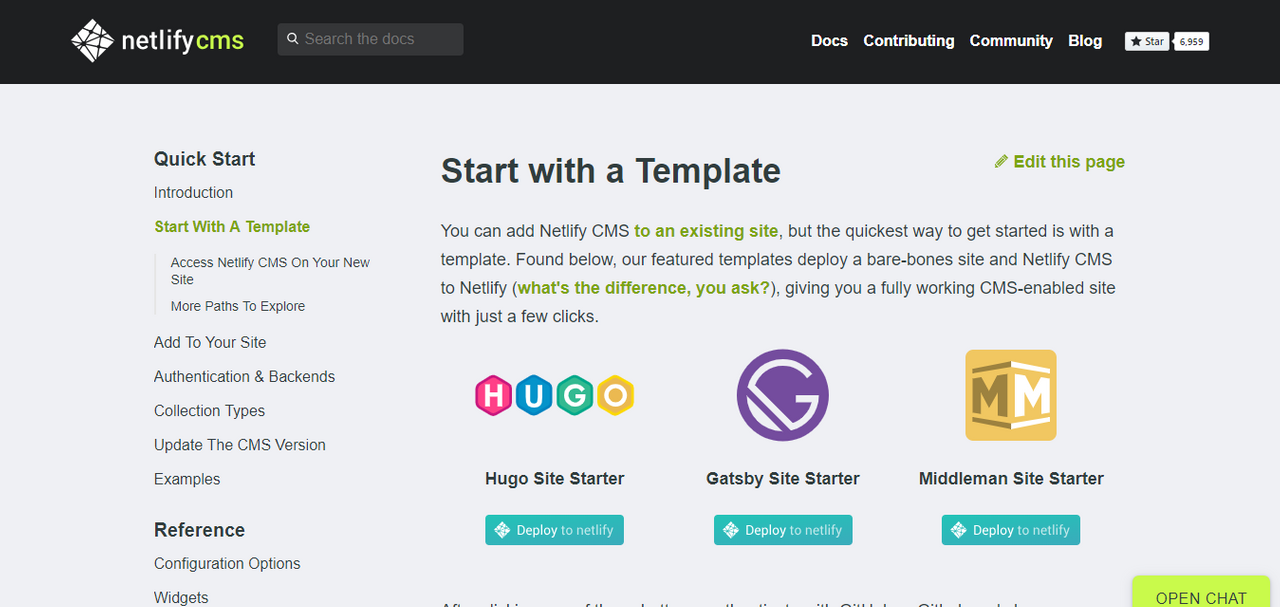Click the Quick Start section heading
This screenshot has height=607, width=1280.
coord(204,159)
